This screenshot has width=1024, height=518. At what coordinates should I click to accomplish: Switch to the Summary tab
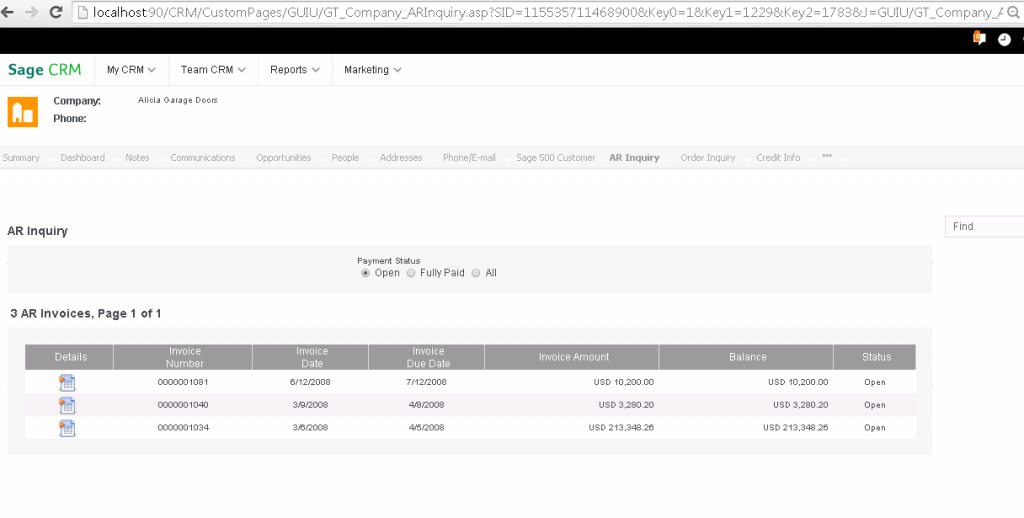pos(21,157)
